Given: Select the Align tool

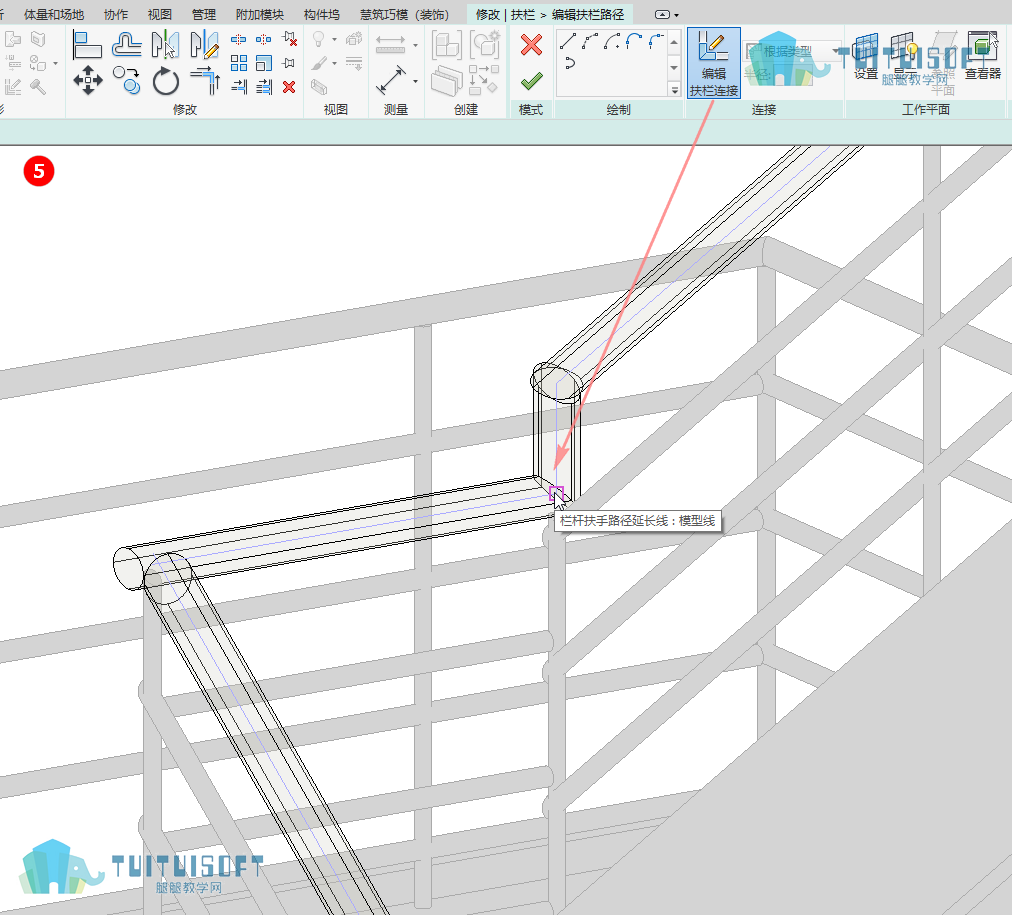Looking at the screenshot, I should [87, 45].
